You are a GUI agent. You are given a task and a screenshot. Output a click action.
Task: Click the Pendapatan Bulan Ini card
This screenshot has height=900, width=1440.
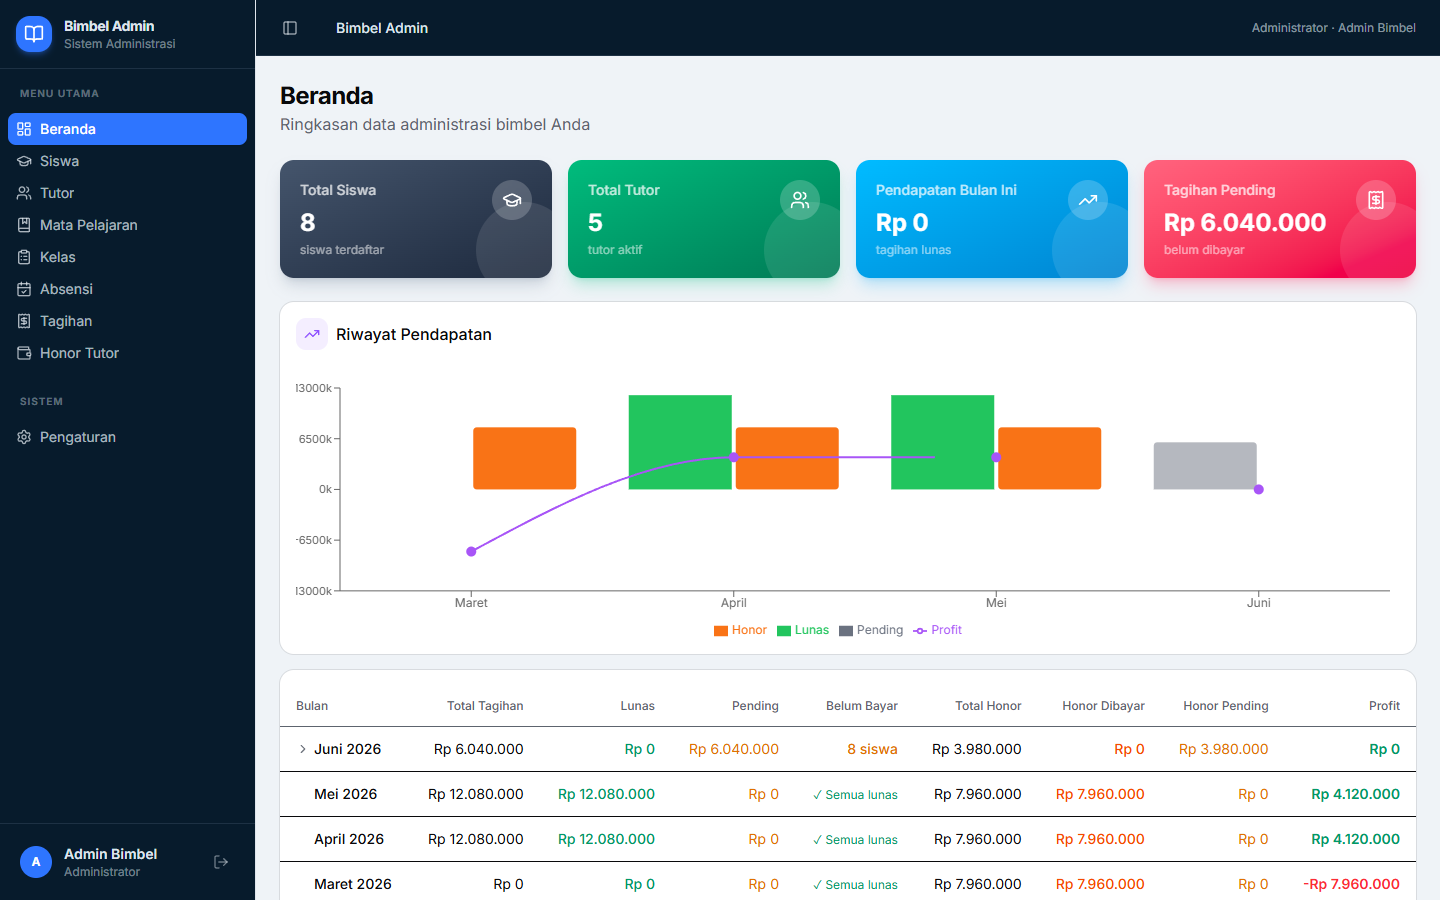click(x=992, y=219)
